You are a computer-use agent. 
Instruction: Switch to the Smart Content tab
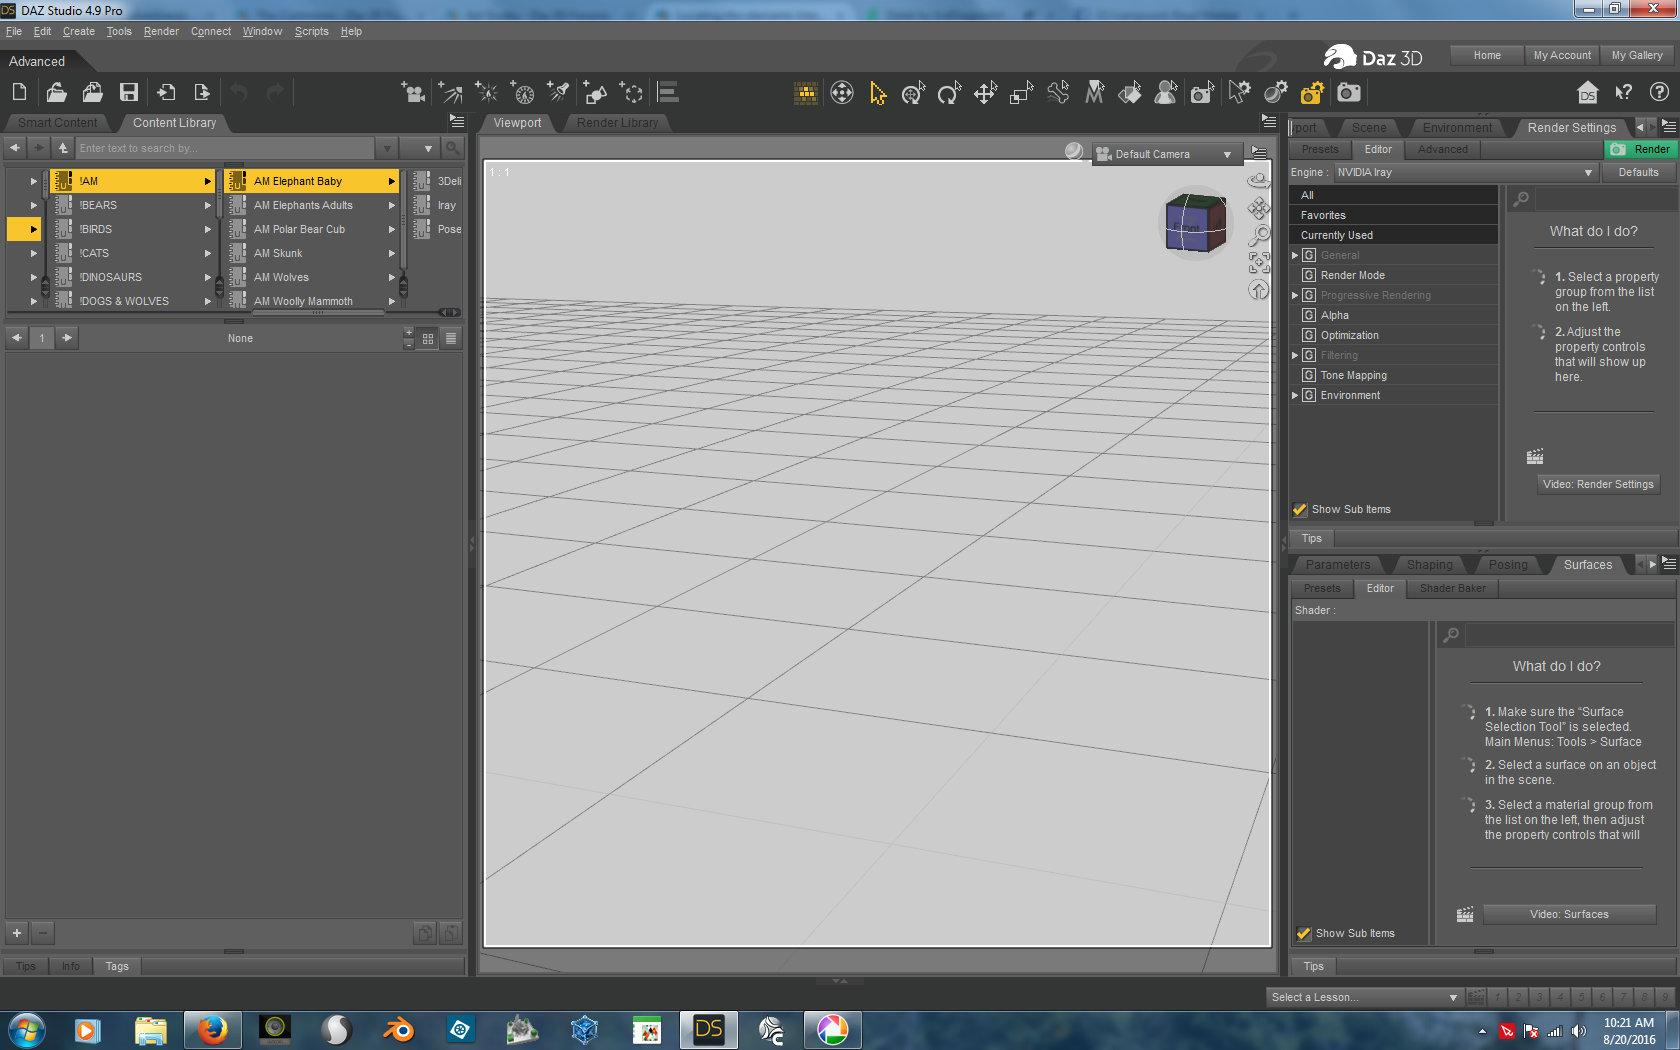[58, 123]
